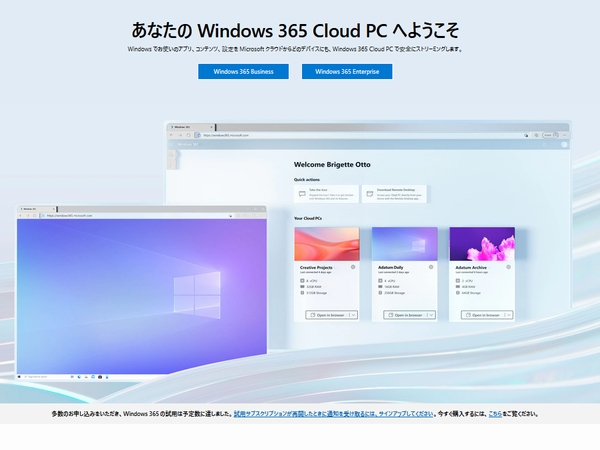Image resolution: width=600 pixels, height=450 pixels.
Task: Click the Windows 365 Business button
Action: [x=243, y=72]
